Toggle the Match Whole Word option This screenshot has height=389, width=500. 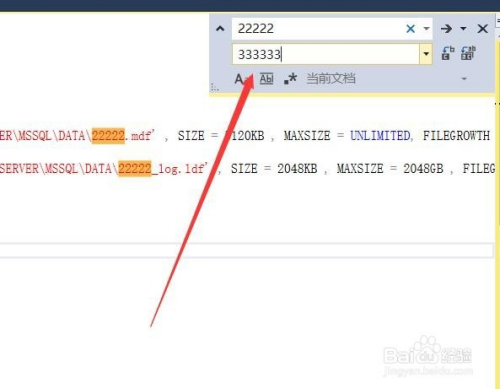(266, 79)
